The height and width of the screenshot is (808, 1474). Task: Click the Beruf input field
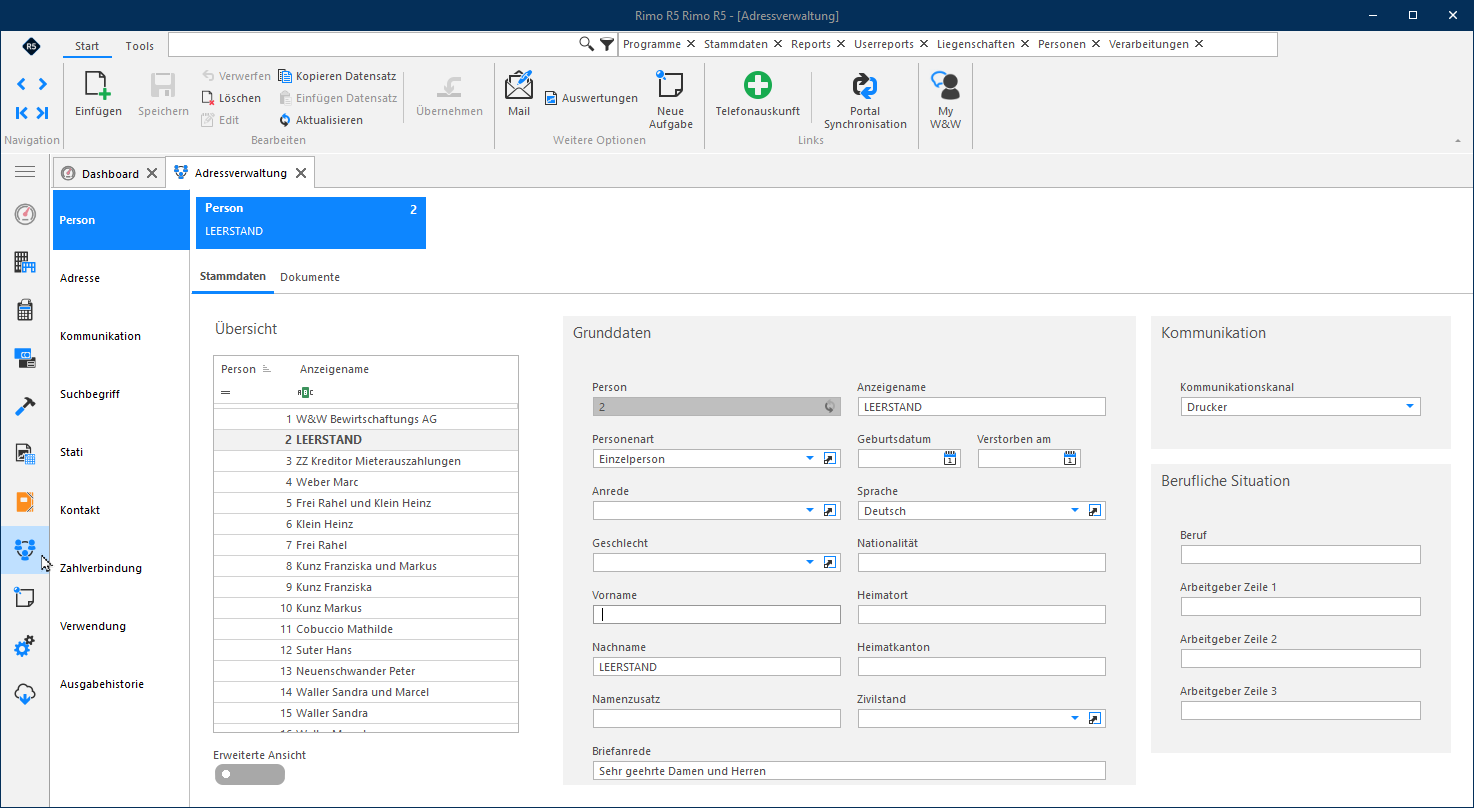1301,554
